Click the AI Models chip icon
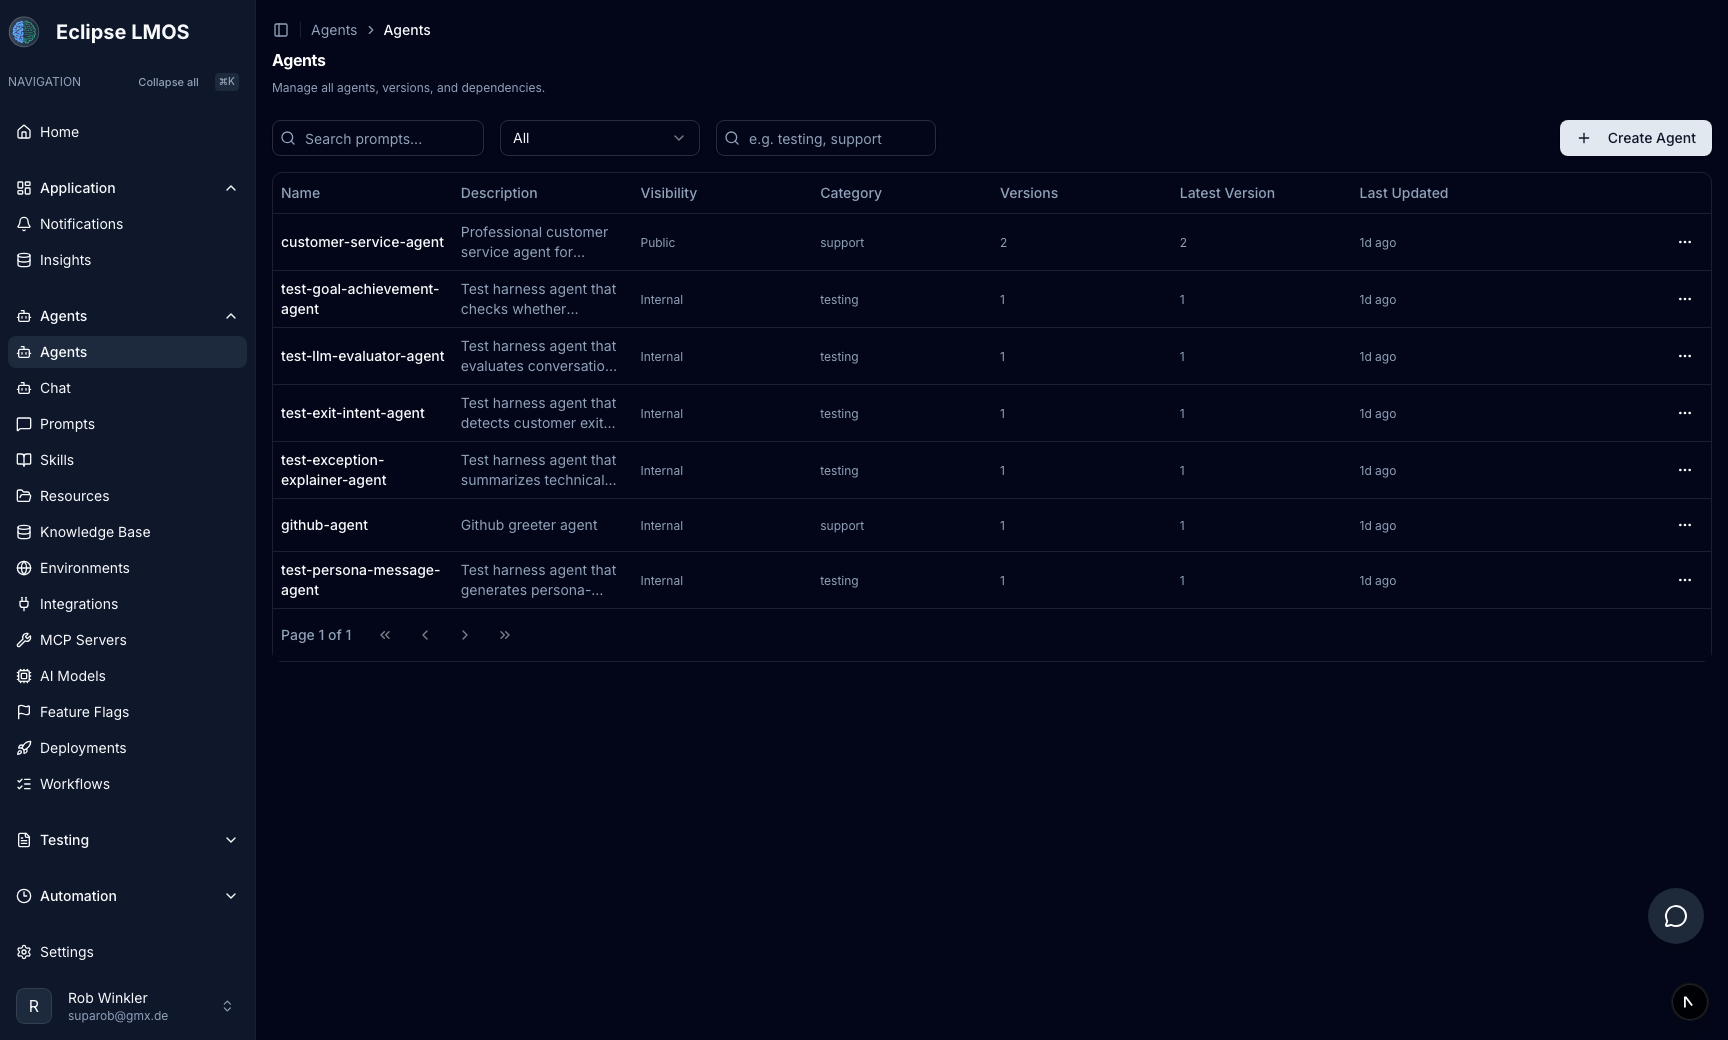Image resolution: width=1728 pixels, height=1040 pixels. [x=24, y=676]
